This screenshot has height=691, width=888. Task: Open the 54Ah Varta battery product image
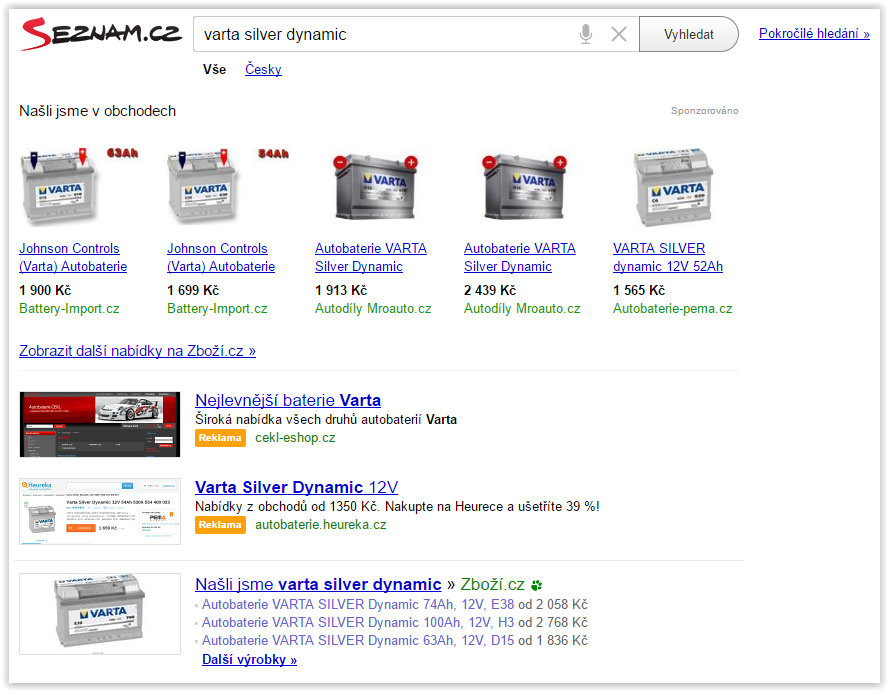coord(228,186)
